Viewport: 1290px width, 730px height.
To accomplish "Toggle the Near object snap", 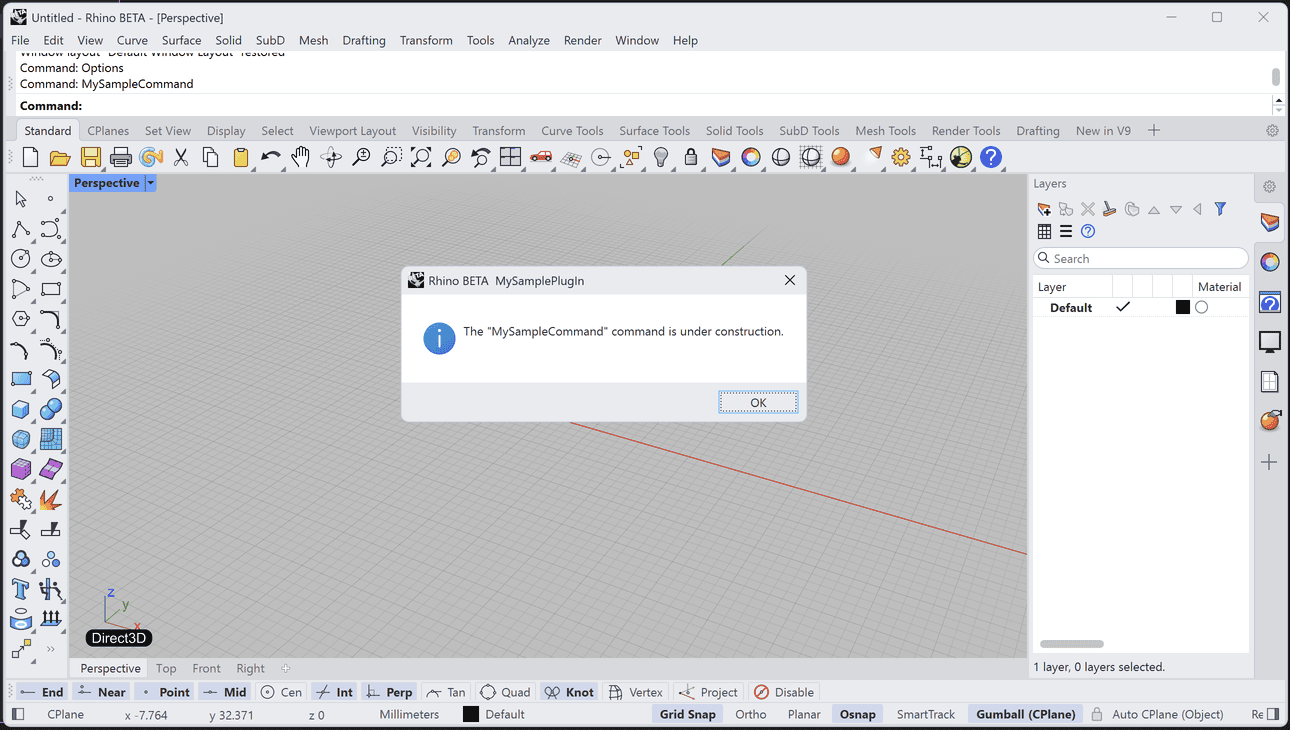I will click(x=101, y=692).
